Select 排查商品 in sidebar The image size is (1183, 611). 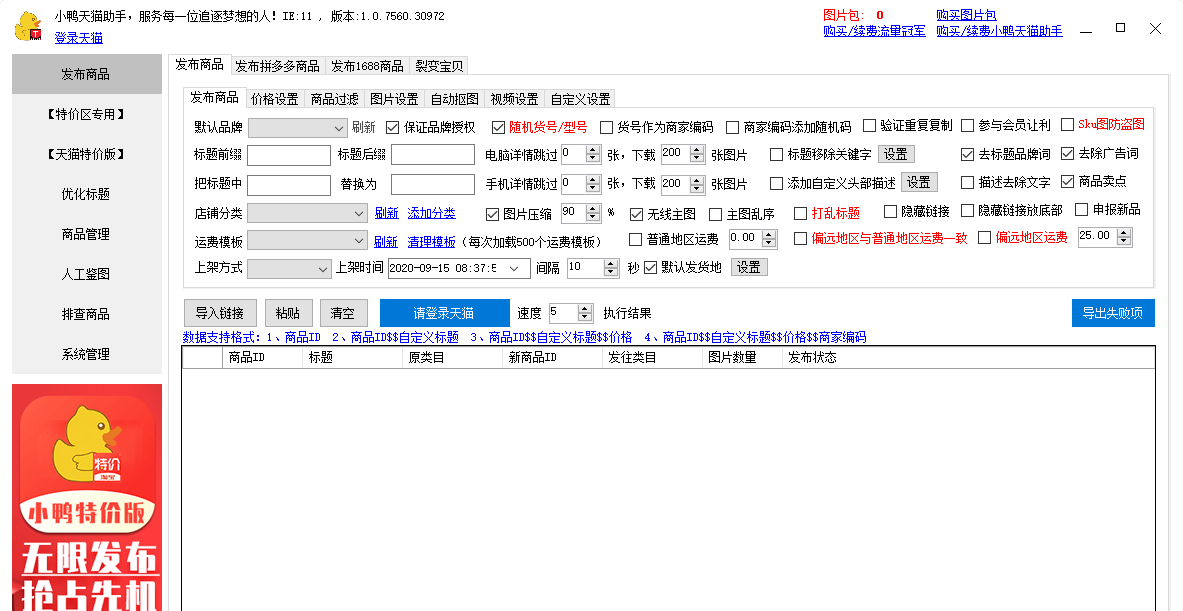tap(87, 314)
